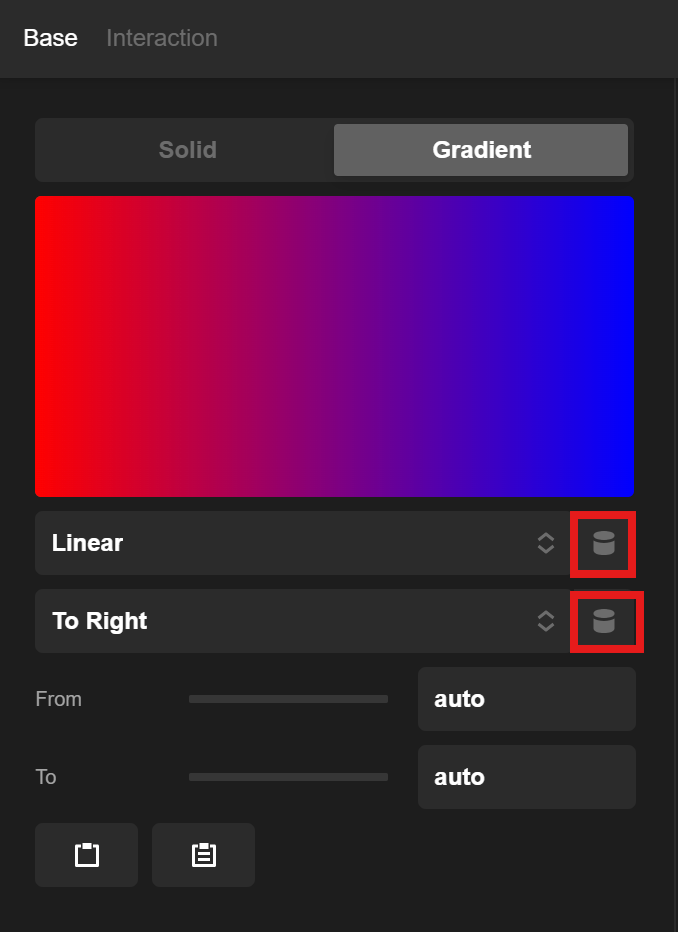Open the To Right direction dropdown
The image size is (678, 932).
coord(302,621)
